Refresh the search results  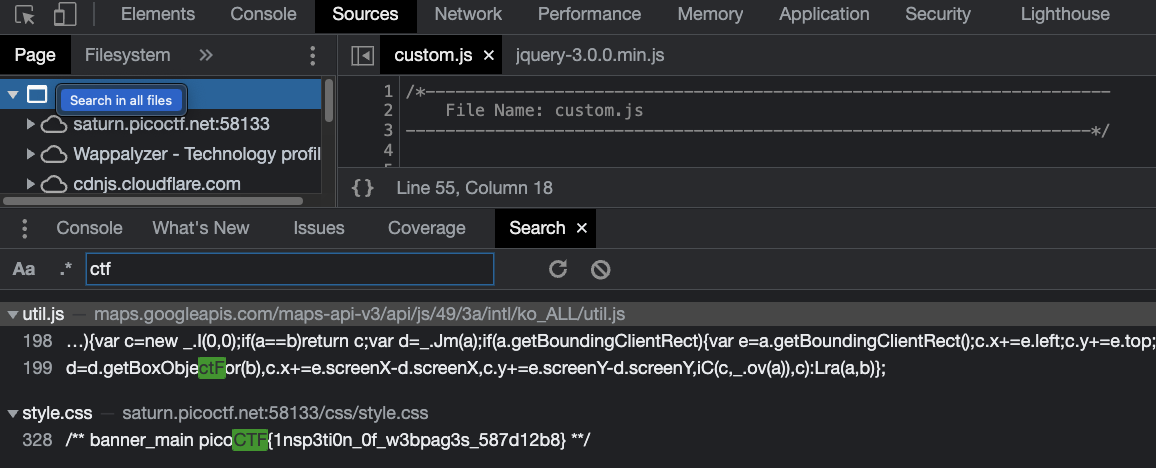(559, 269)
